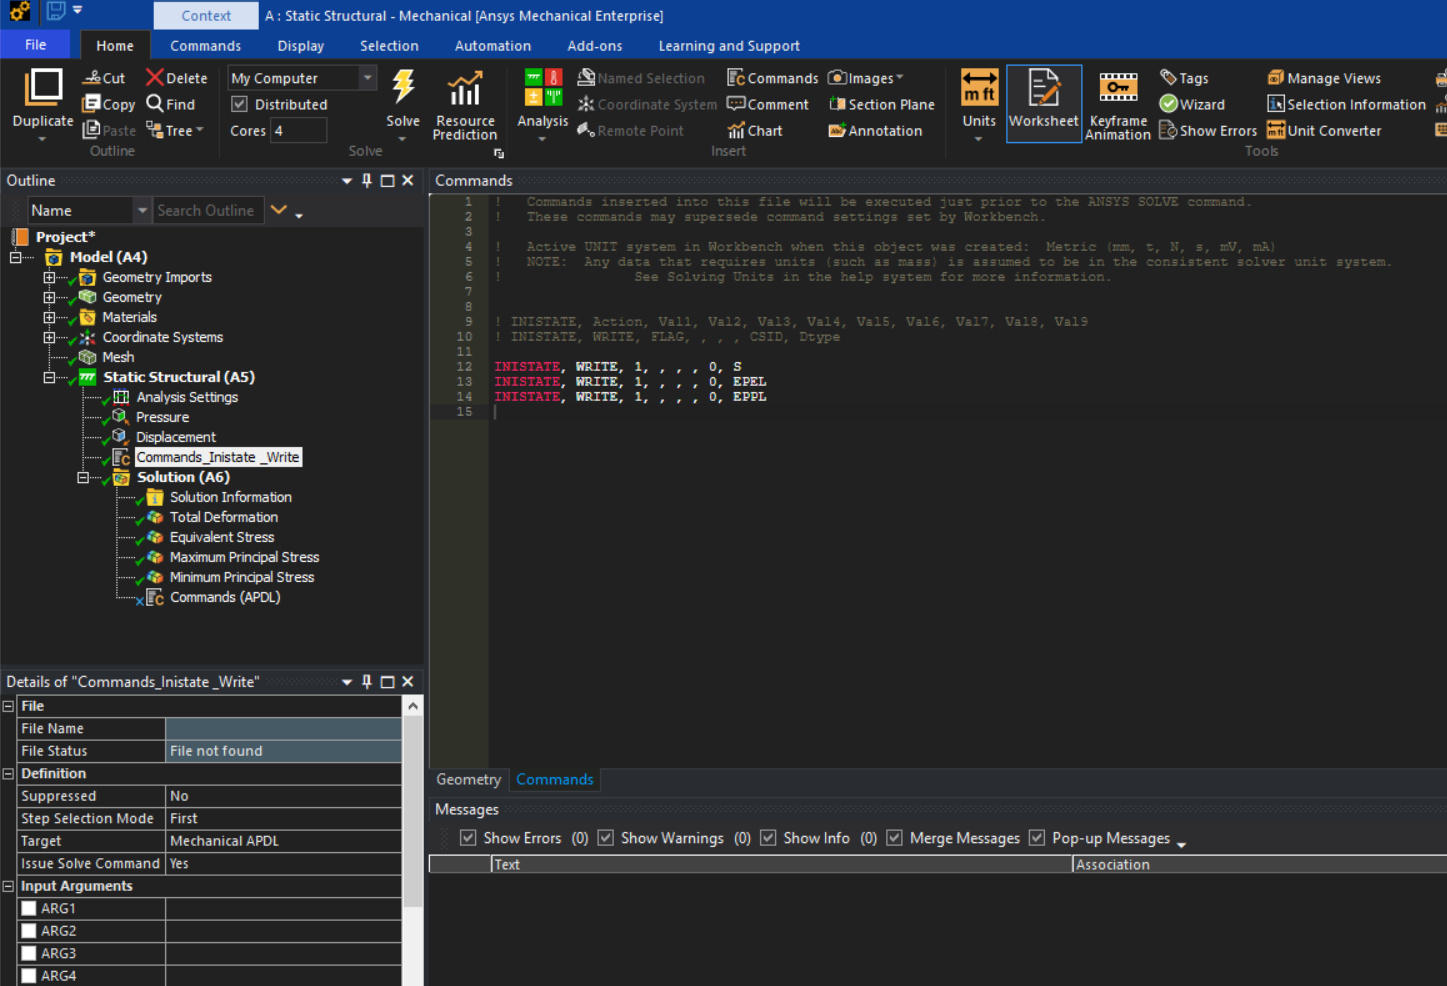The width and height of the screenshot is (1447, 986).
Task: Check the ARG3 checkbox
Action: click(x=29, y=953)
